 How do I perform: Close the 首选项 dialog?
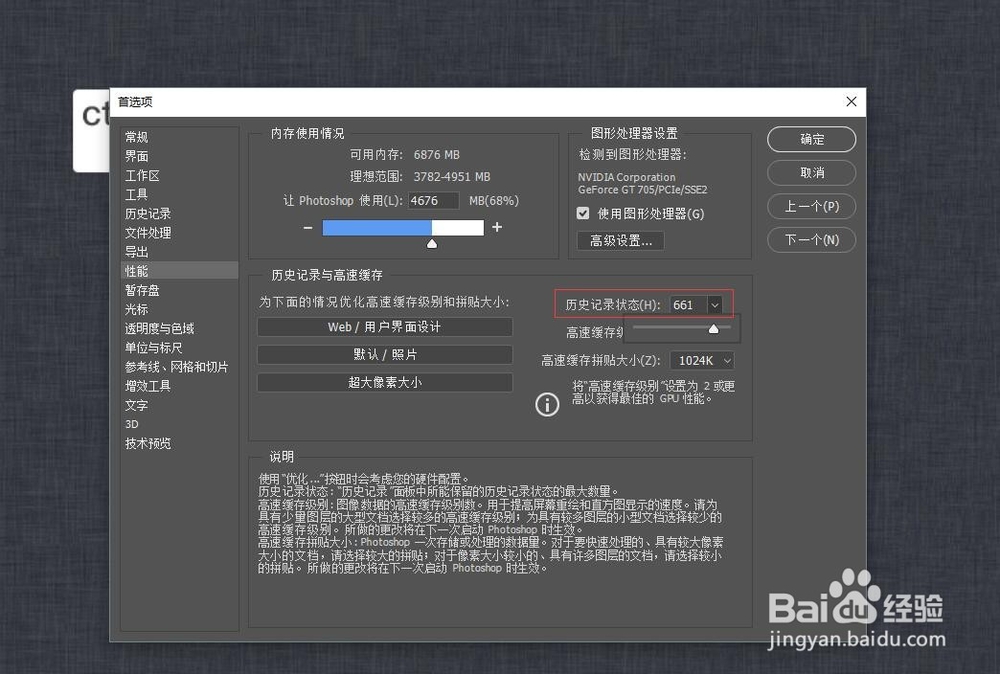851,102
